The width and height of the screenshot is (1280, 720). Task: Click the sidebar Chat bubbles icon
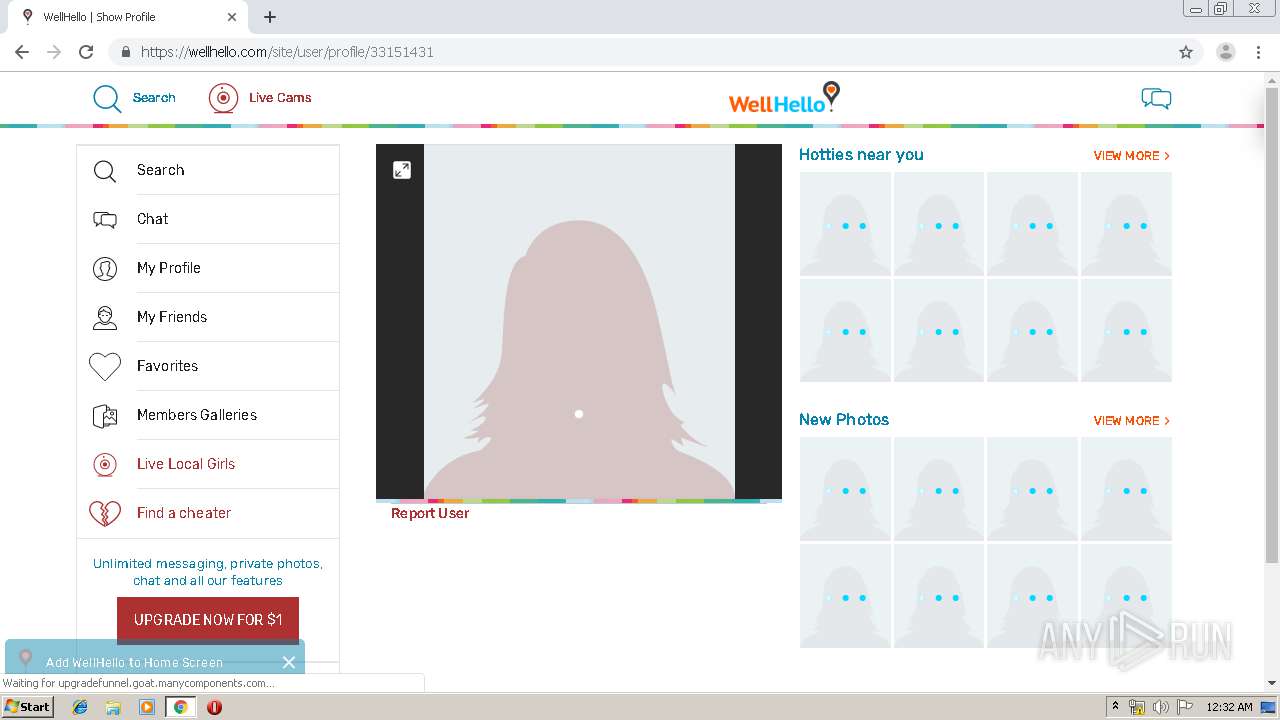tap(105, 220)
